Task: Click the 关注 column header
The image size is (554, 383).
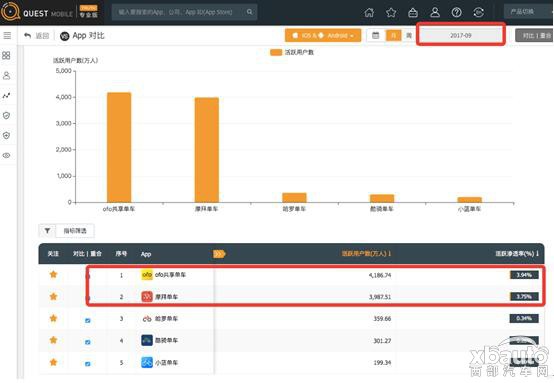Action: (x=53, y=253)
